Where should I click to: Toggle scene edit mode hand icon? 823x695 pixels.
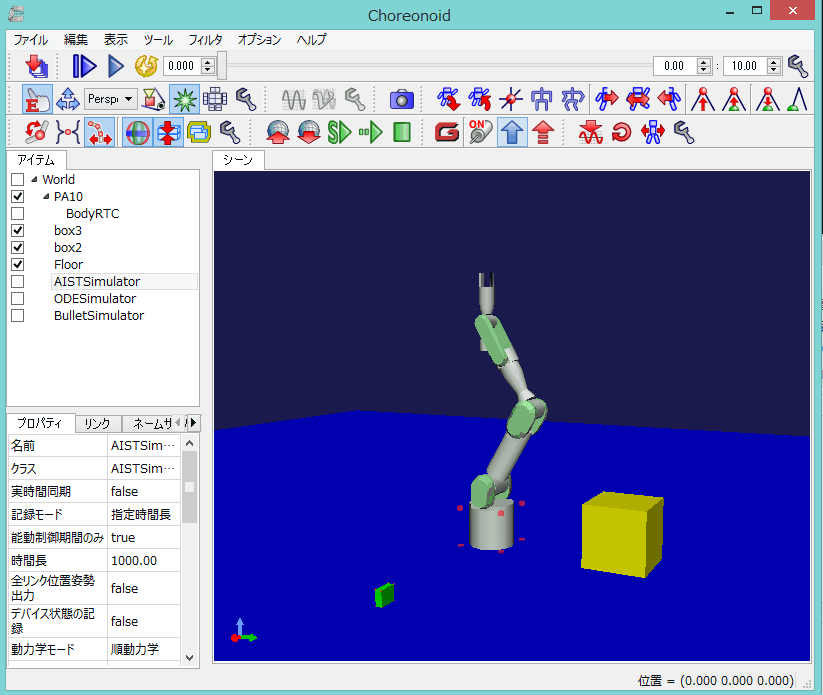(37, 99)
